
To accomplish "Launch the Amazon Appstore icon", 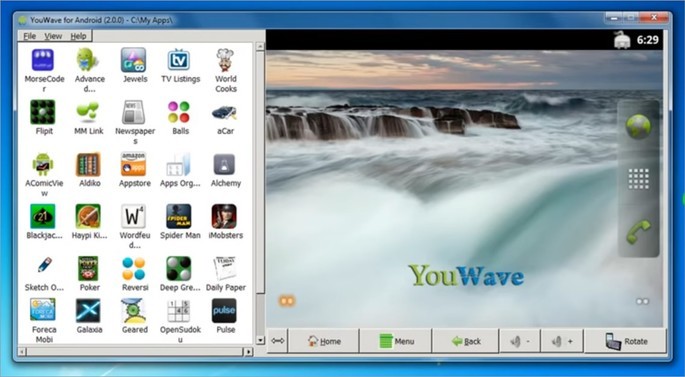I will pos(133,164).
